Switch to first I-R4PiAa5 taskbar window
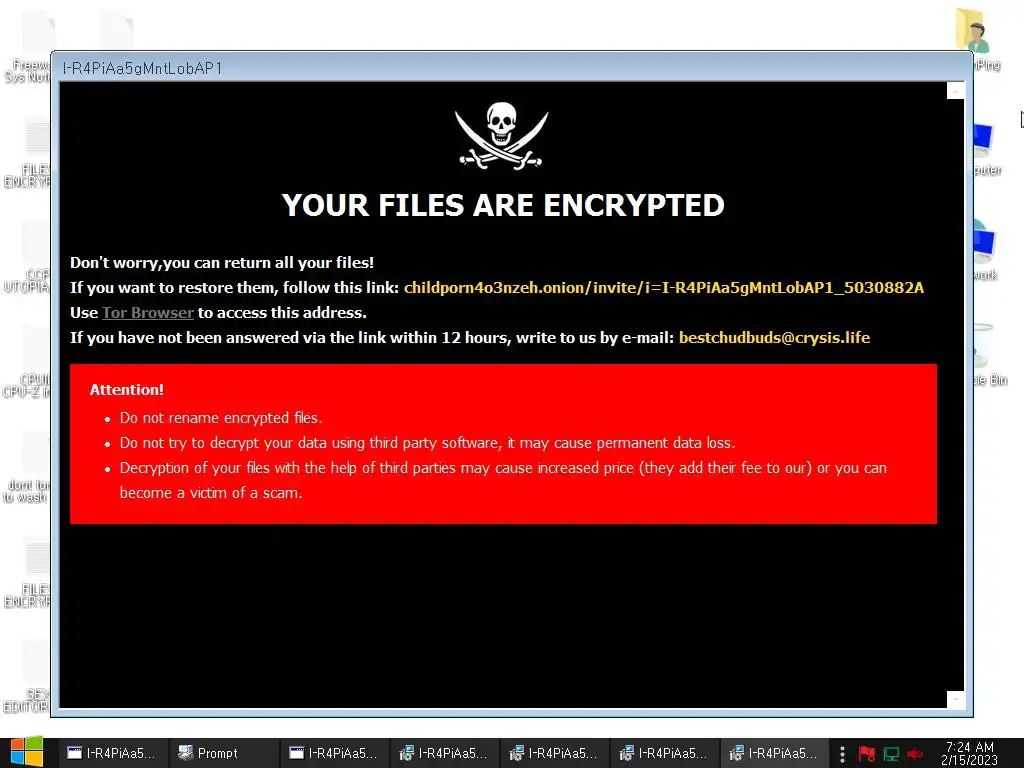 coord(113,753)
